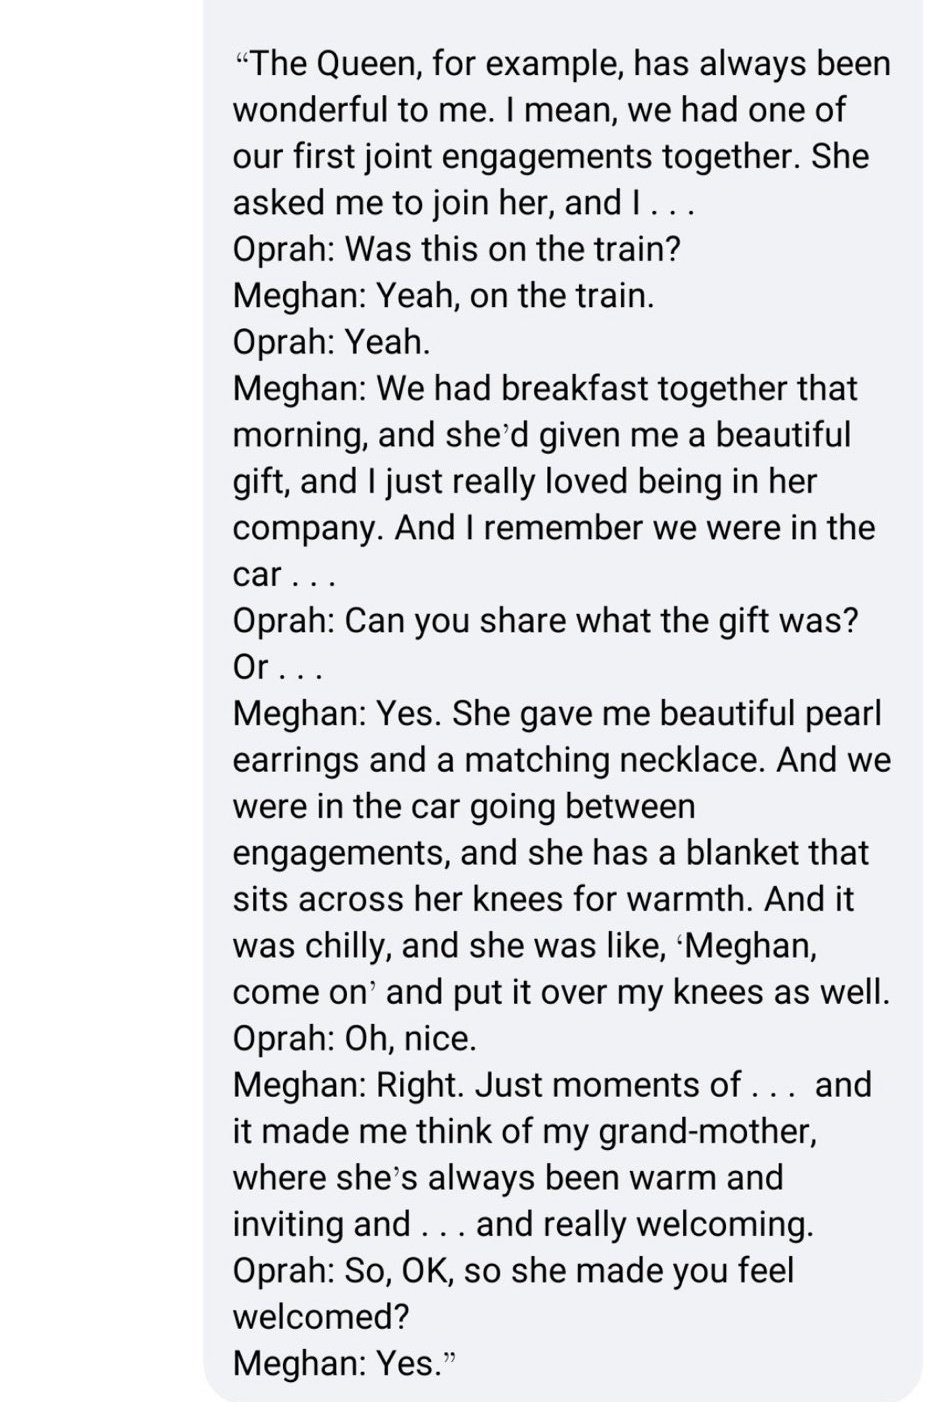The height and width of the screenshot is (1402, 946).
Task: Select the line starting "gift, and I just really loved"
Action: coord(525,481)
